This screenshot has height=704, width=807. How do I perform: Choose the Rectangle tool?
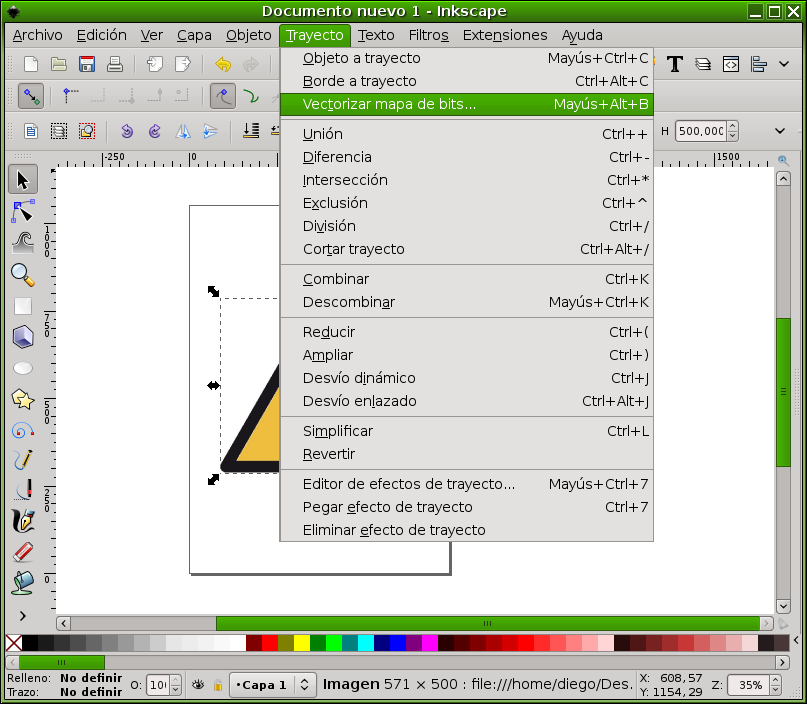coord(22,307)
